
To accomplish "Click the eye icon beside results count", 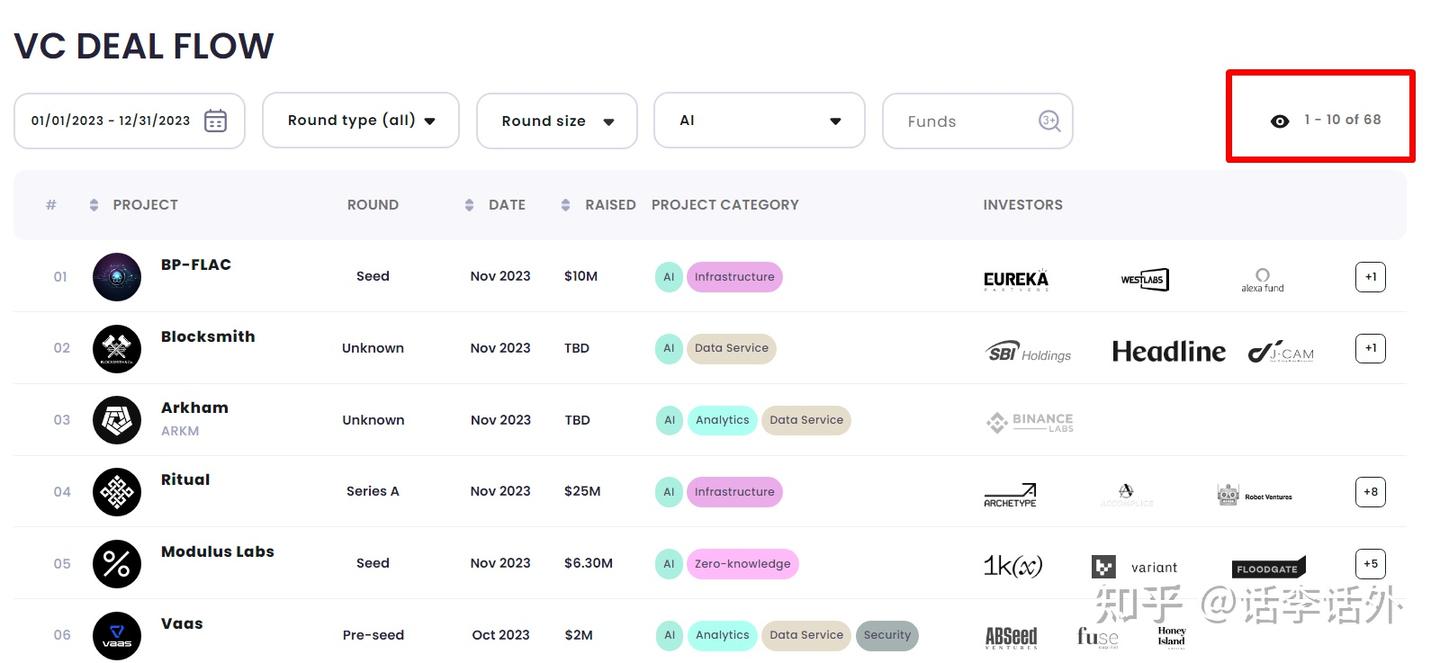I will 1279,121.
